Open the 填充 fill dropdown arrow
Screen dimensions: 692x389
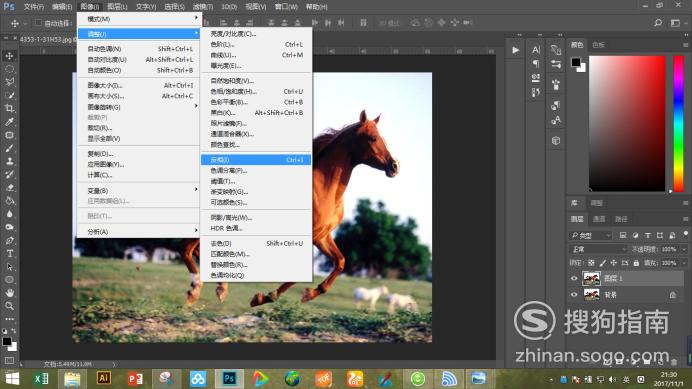684,263
